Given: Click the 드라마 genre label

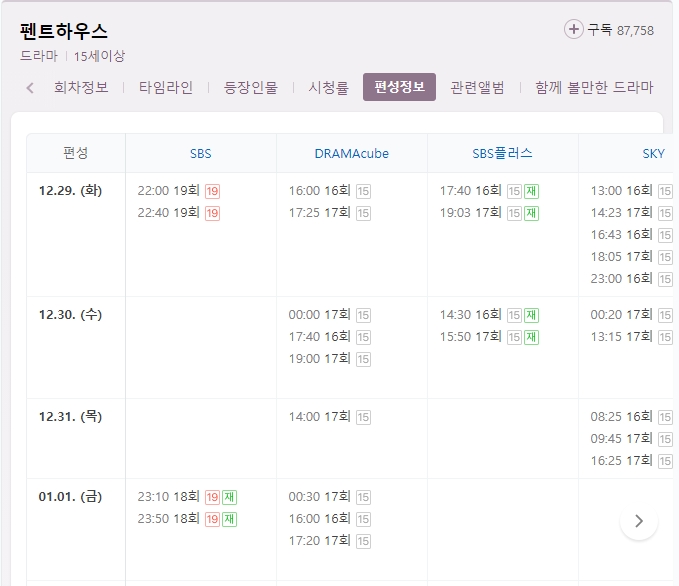Looking at the screenshot, I should pos(39,56).
